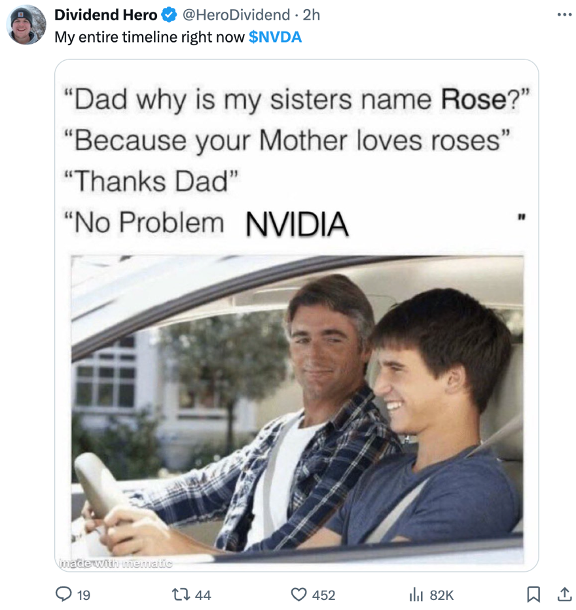Open the three-dot more options menu

(x=564, y=15)
